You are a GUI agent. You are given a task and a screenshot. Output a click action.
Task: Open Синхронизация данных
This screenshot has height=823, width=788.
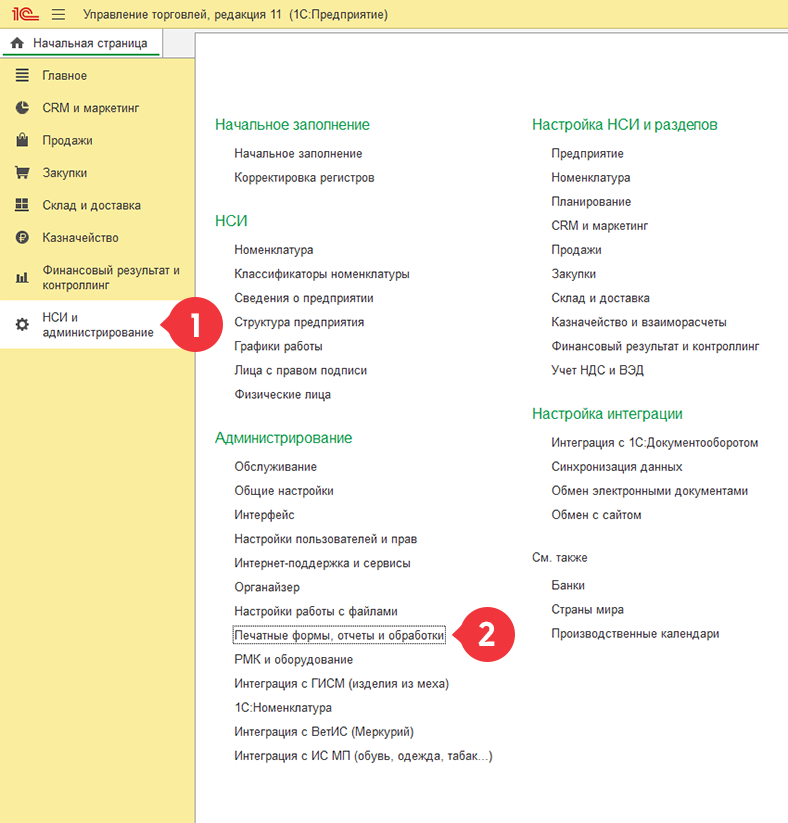tap(617, 467)
